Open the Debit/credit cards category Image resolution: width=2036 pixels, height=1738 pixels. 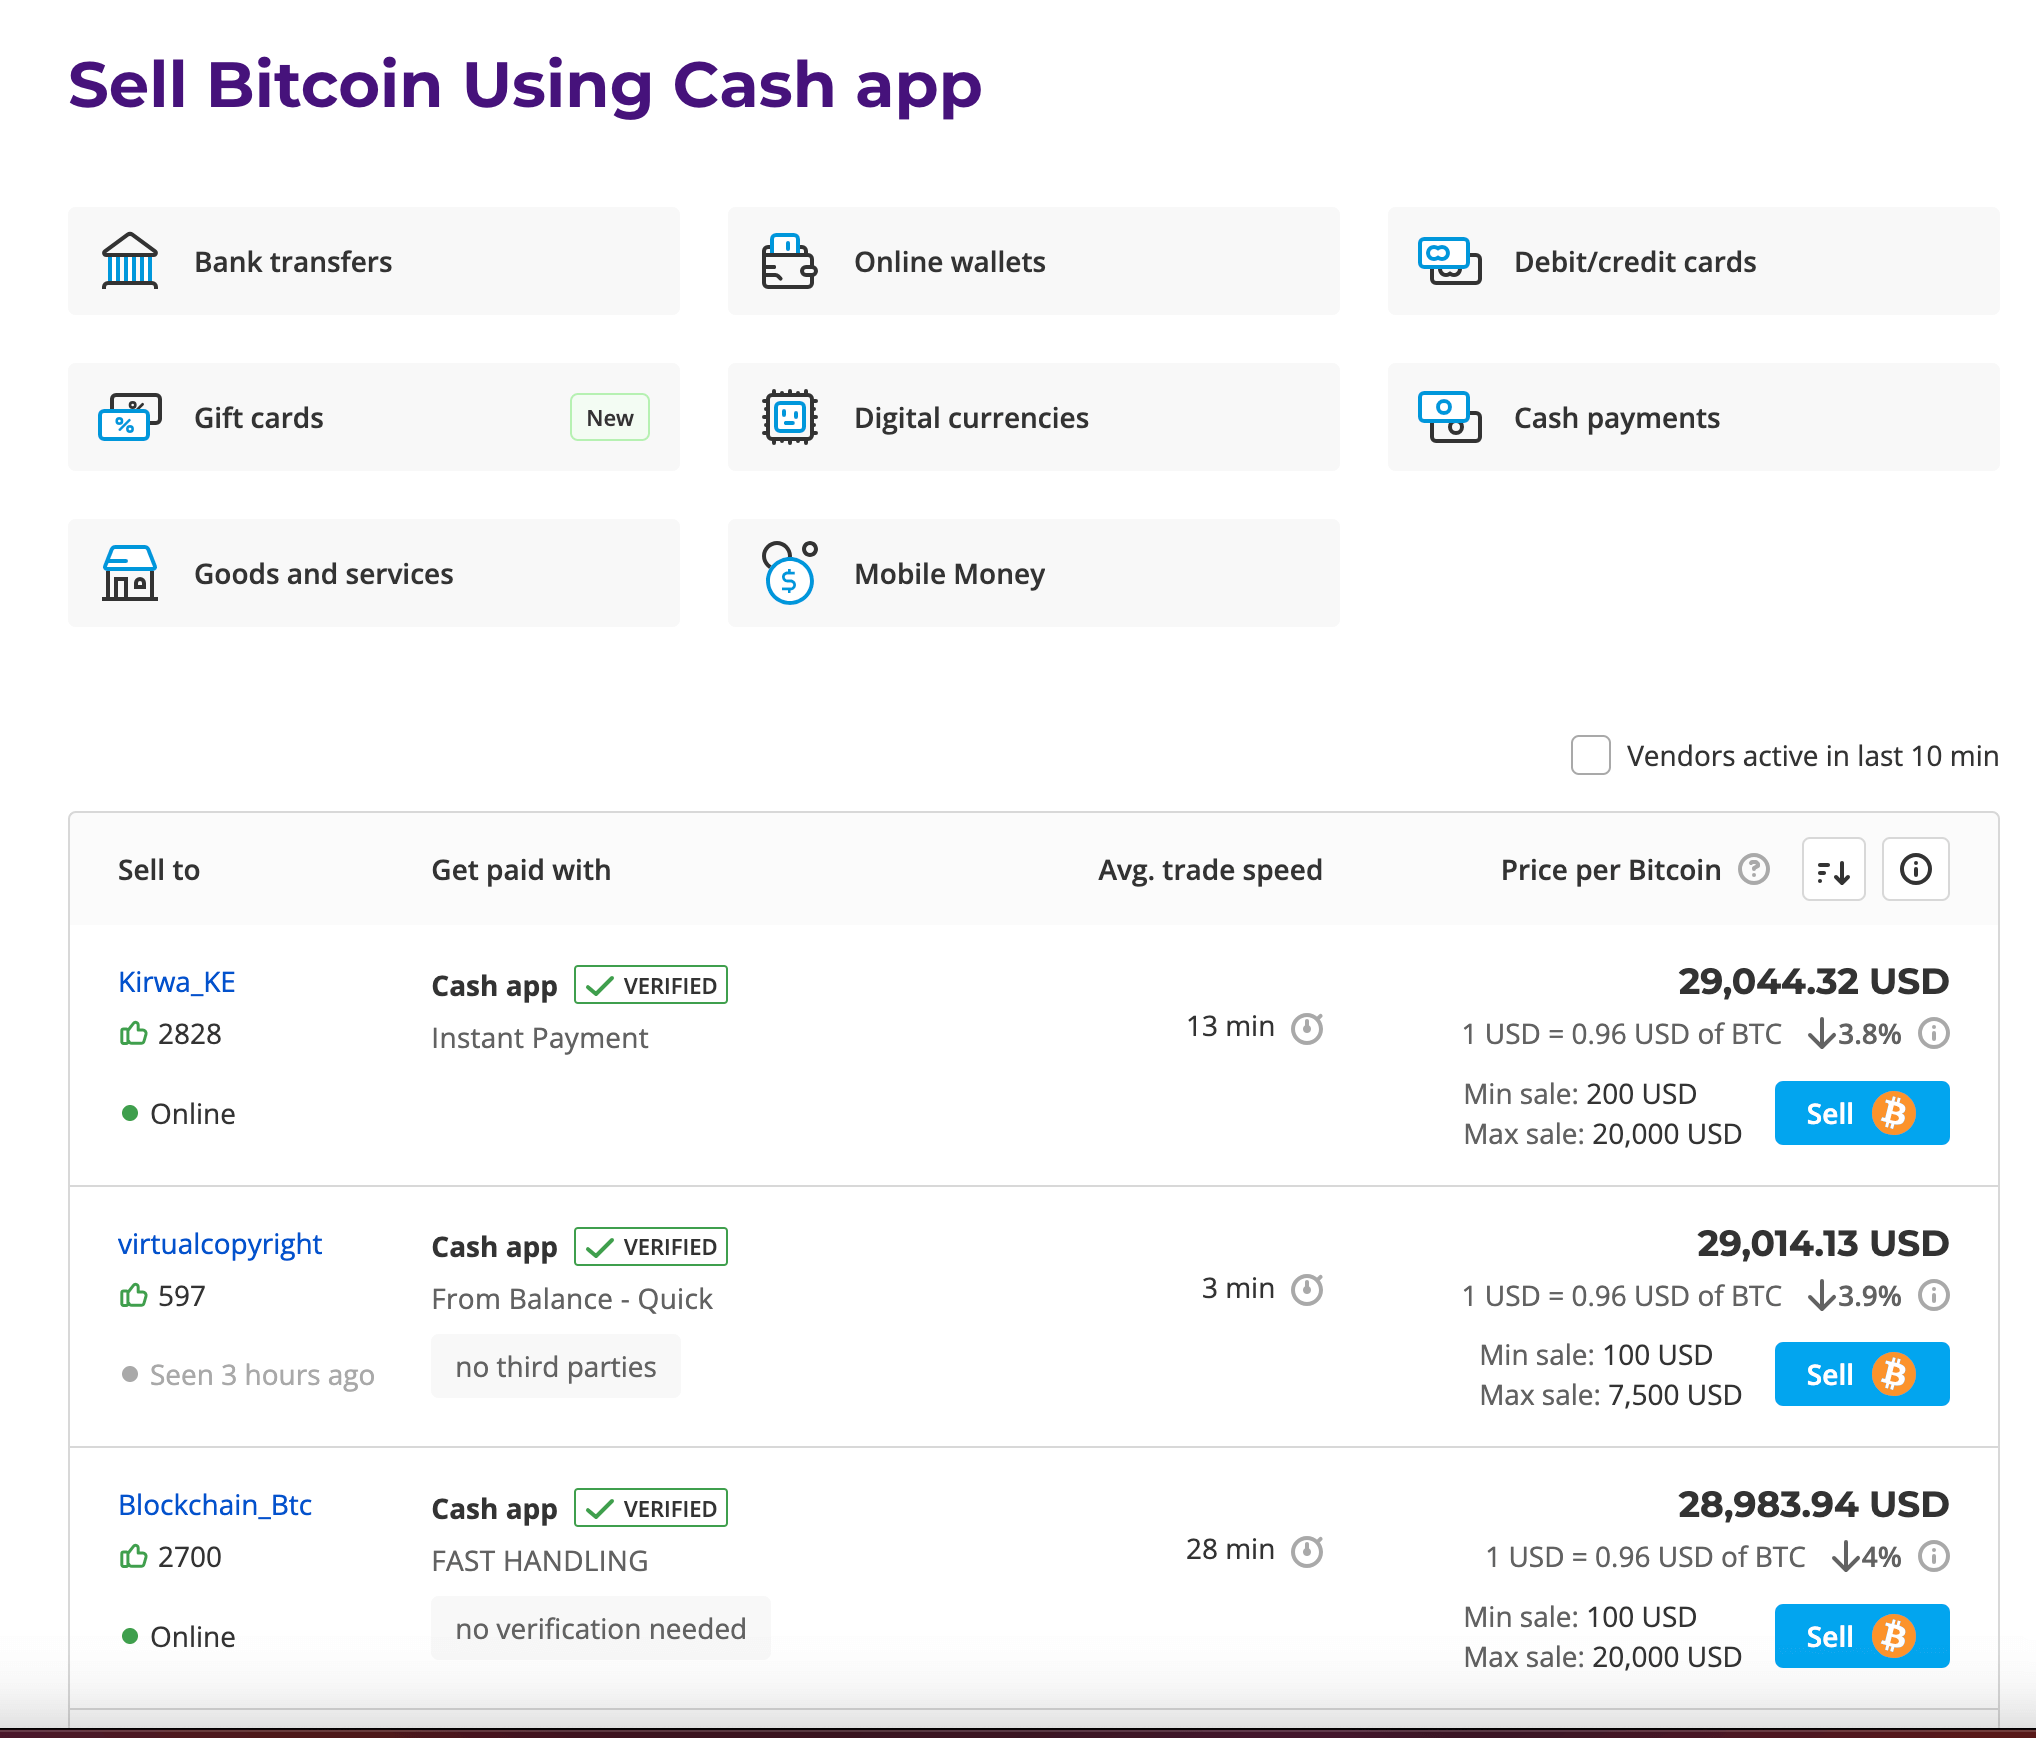(x=1693, y=261)
